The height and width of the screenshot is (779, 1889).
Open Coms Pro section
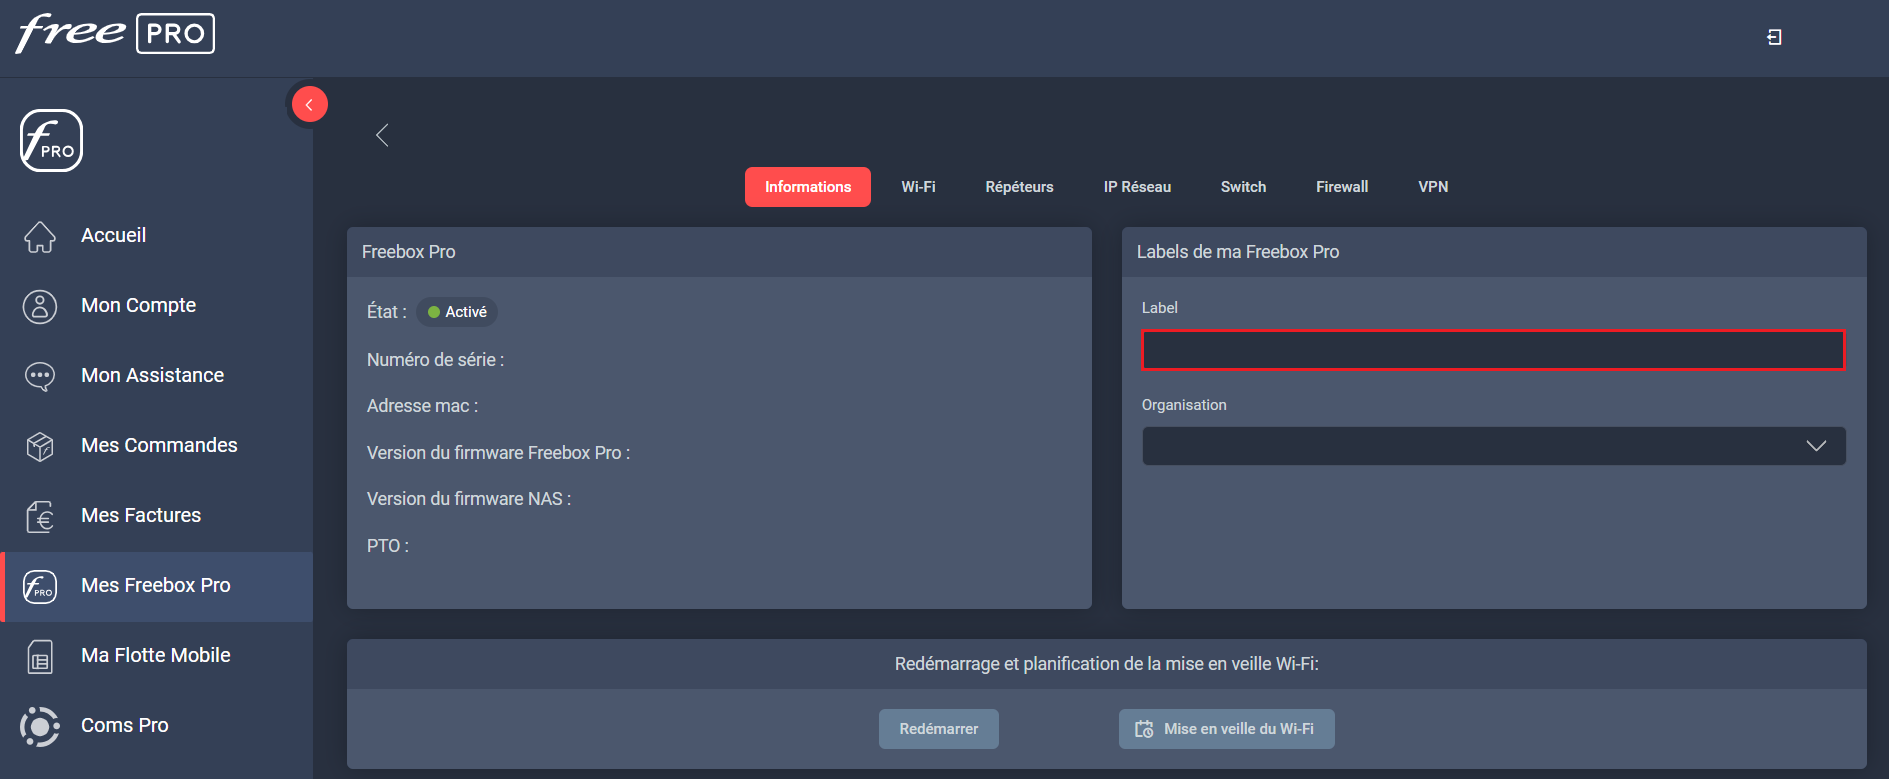pos(125,725)
